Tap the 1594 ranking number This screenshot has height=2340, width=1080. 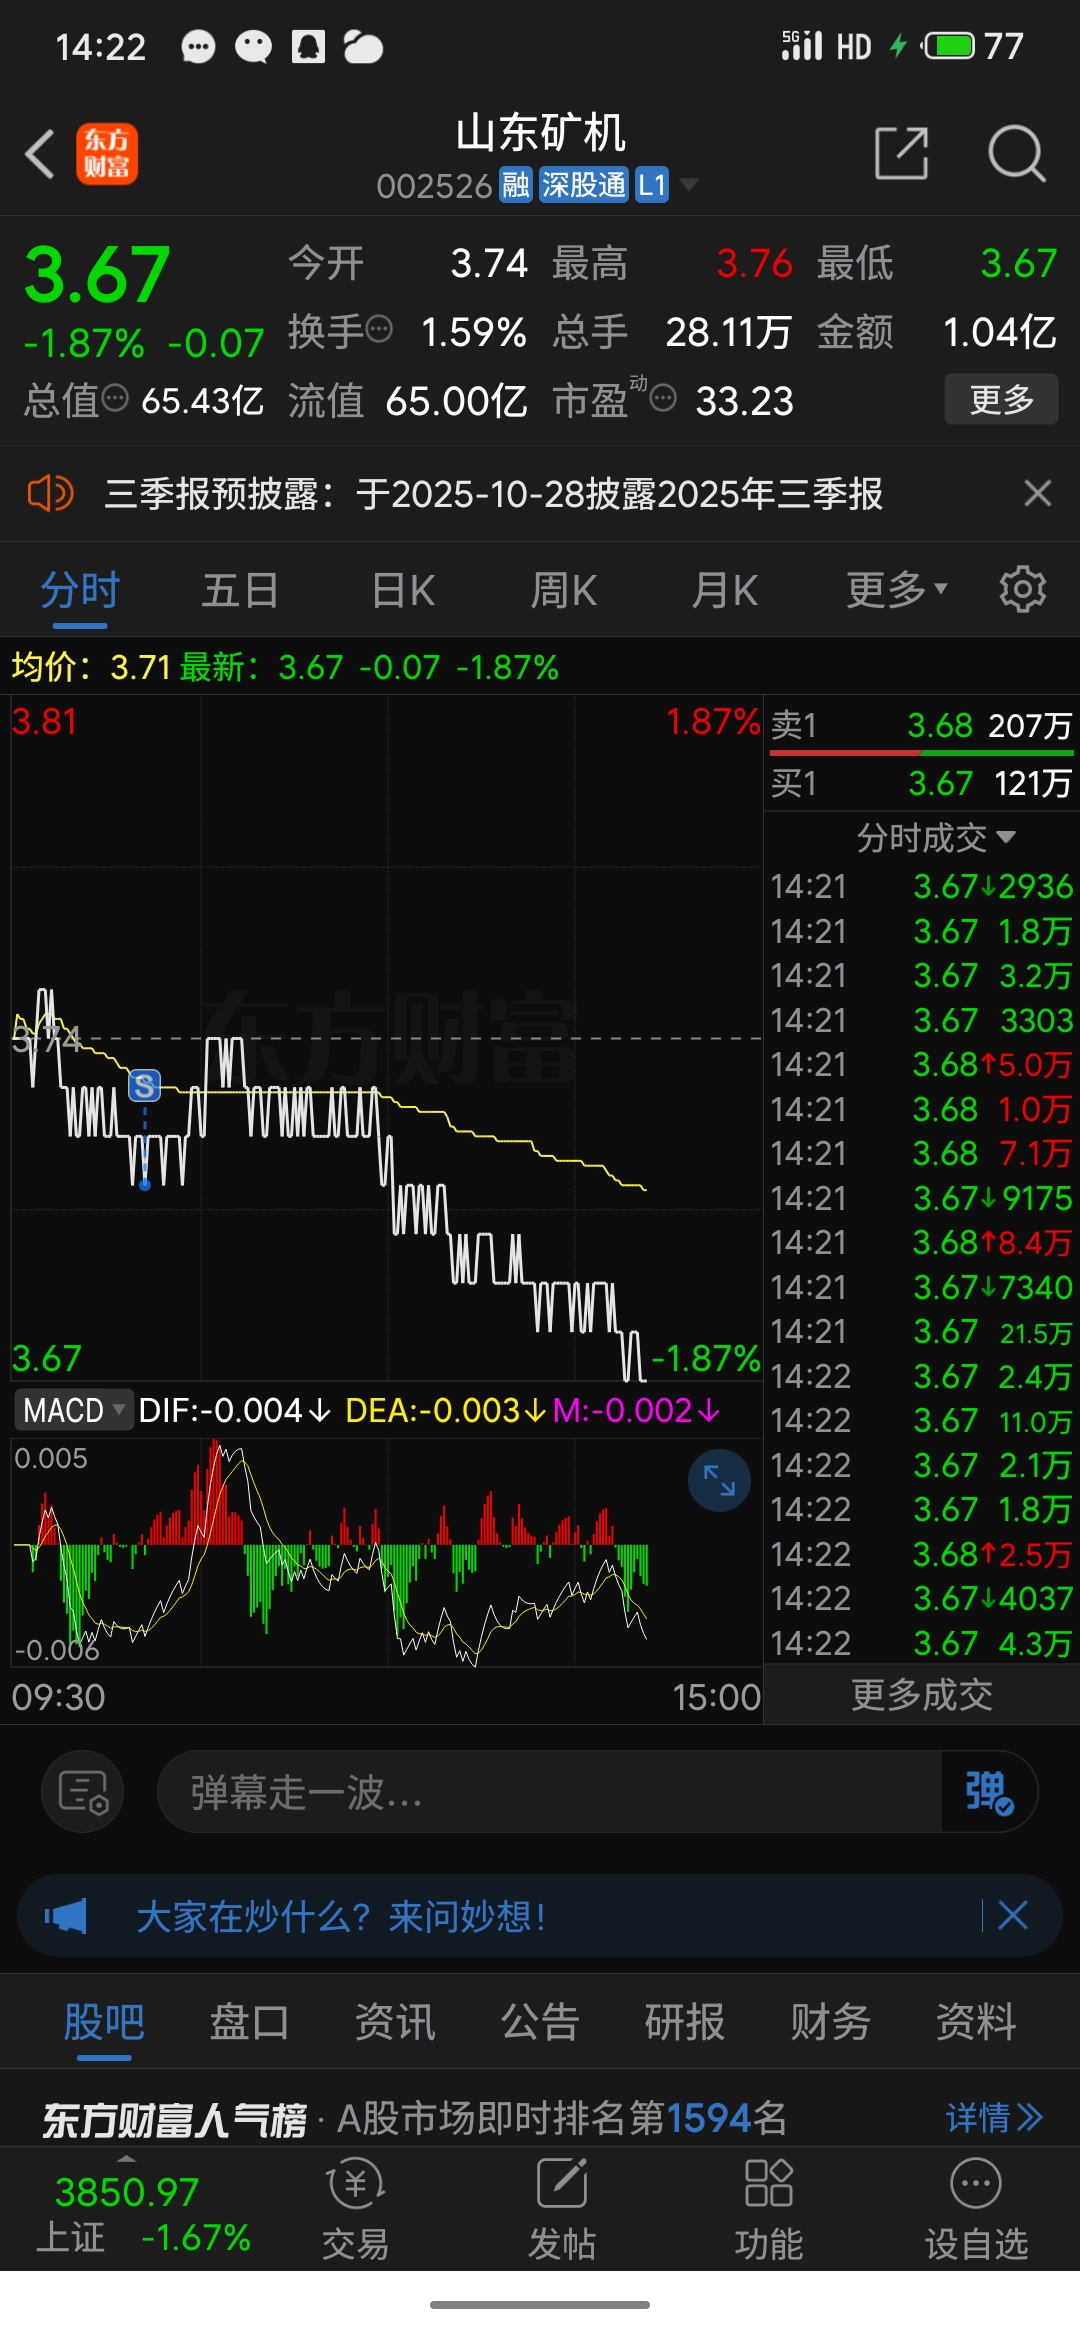(x=708, y=2117)
